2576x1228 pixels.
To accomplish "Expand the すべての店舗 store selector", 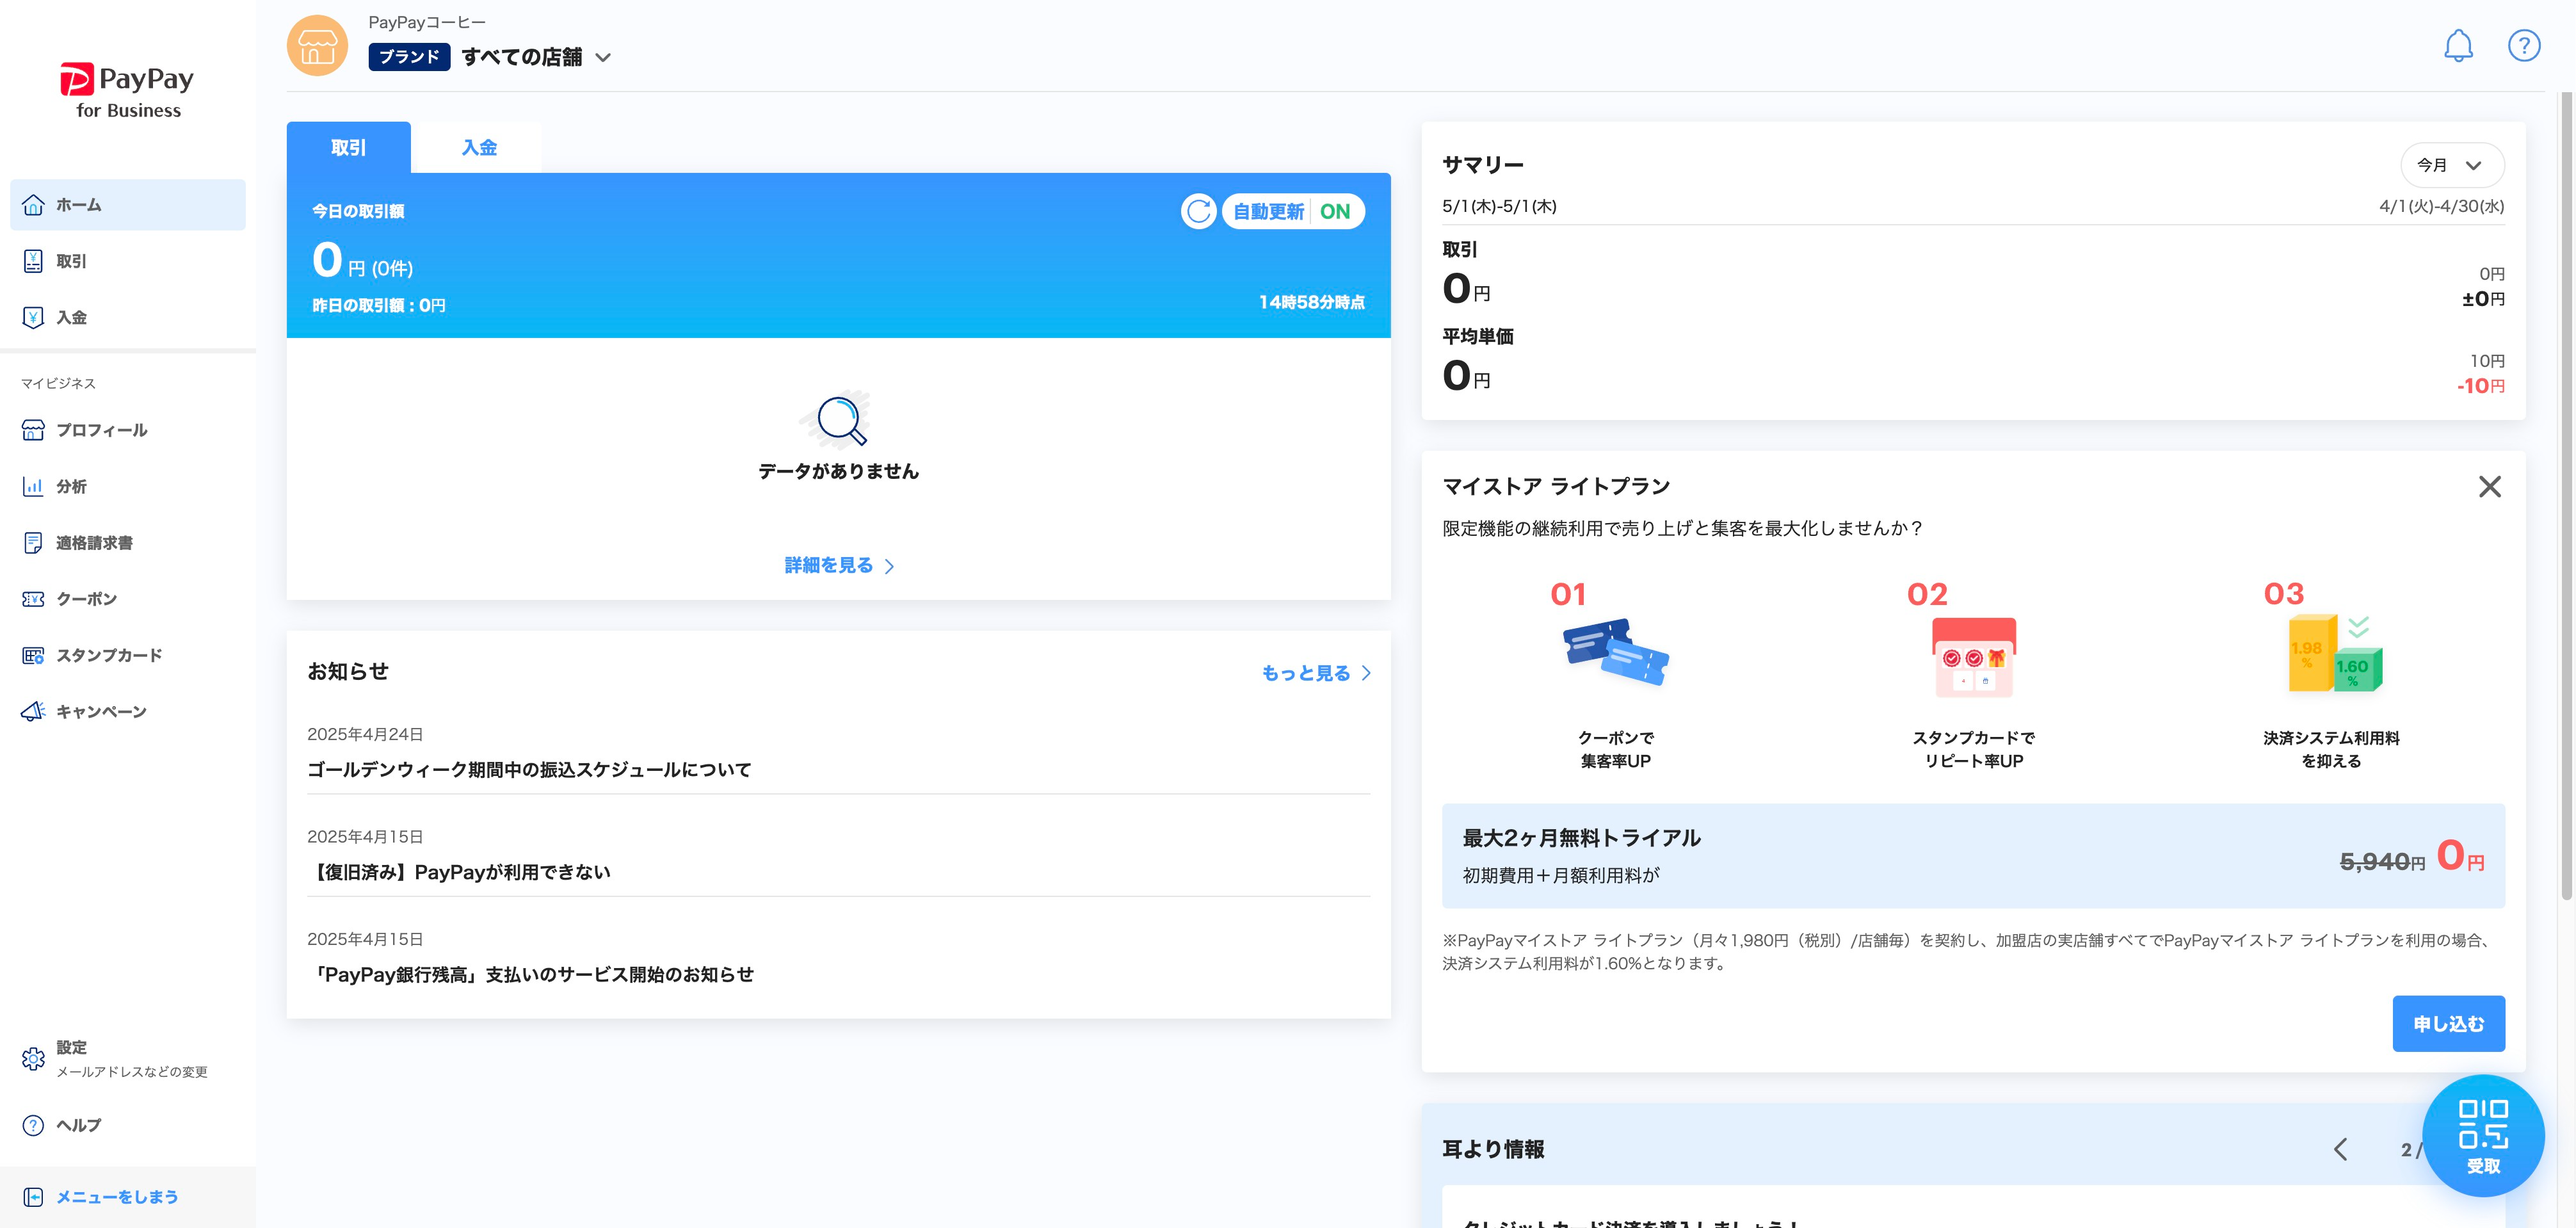I will click(536, 57).
